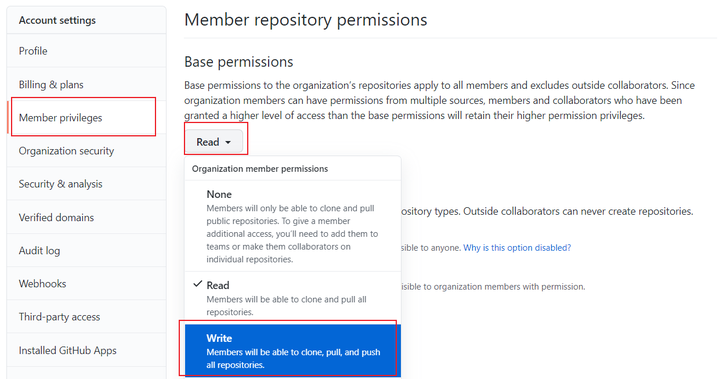Go to Billing & plans
Screen dimensions: 720x379
pyautogui.click(x=86, y=85)
